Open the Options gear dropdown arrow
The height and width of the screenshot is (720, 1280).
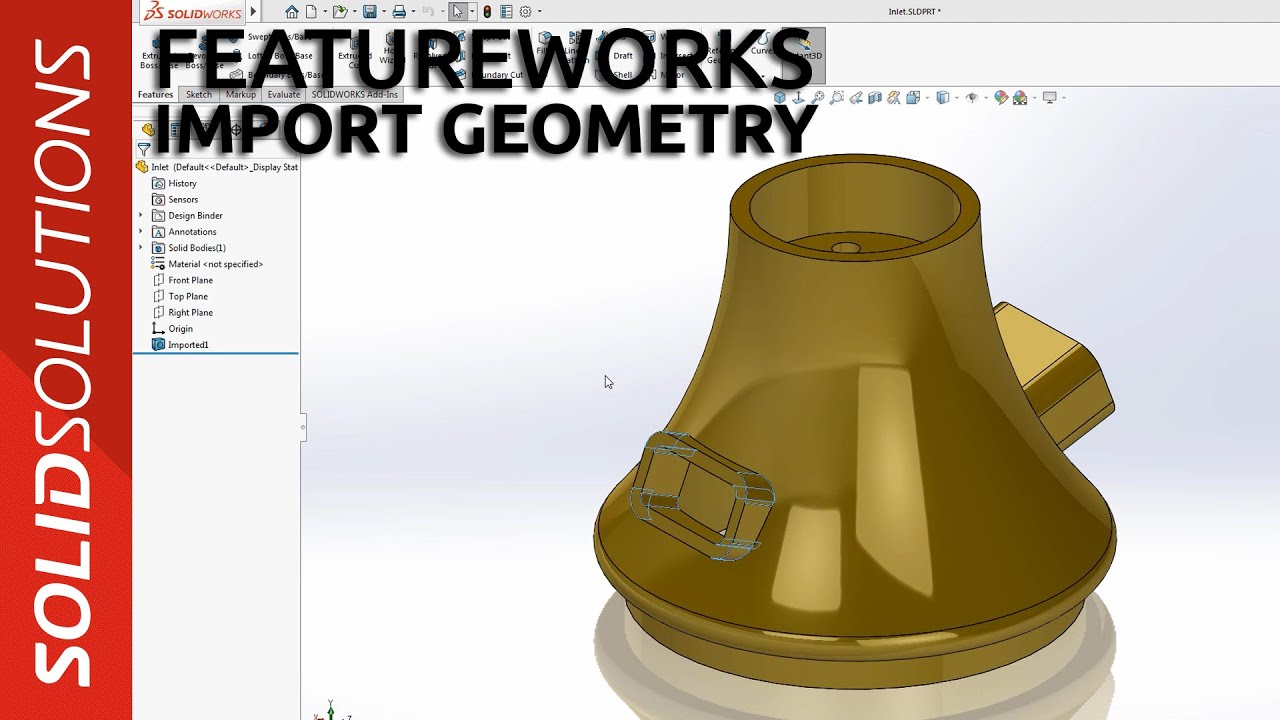(x=539, y=12)
